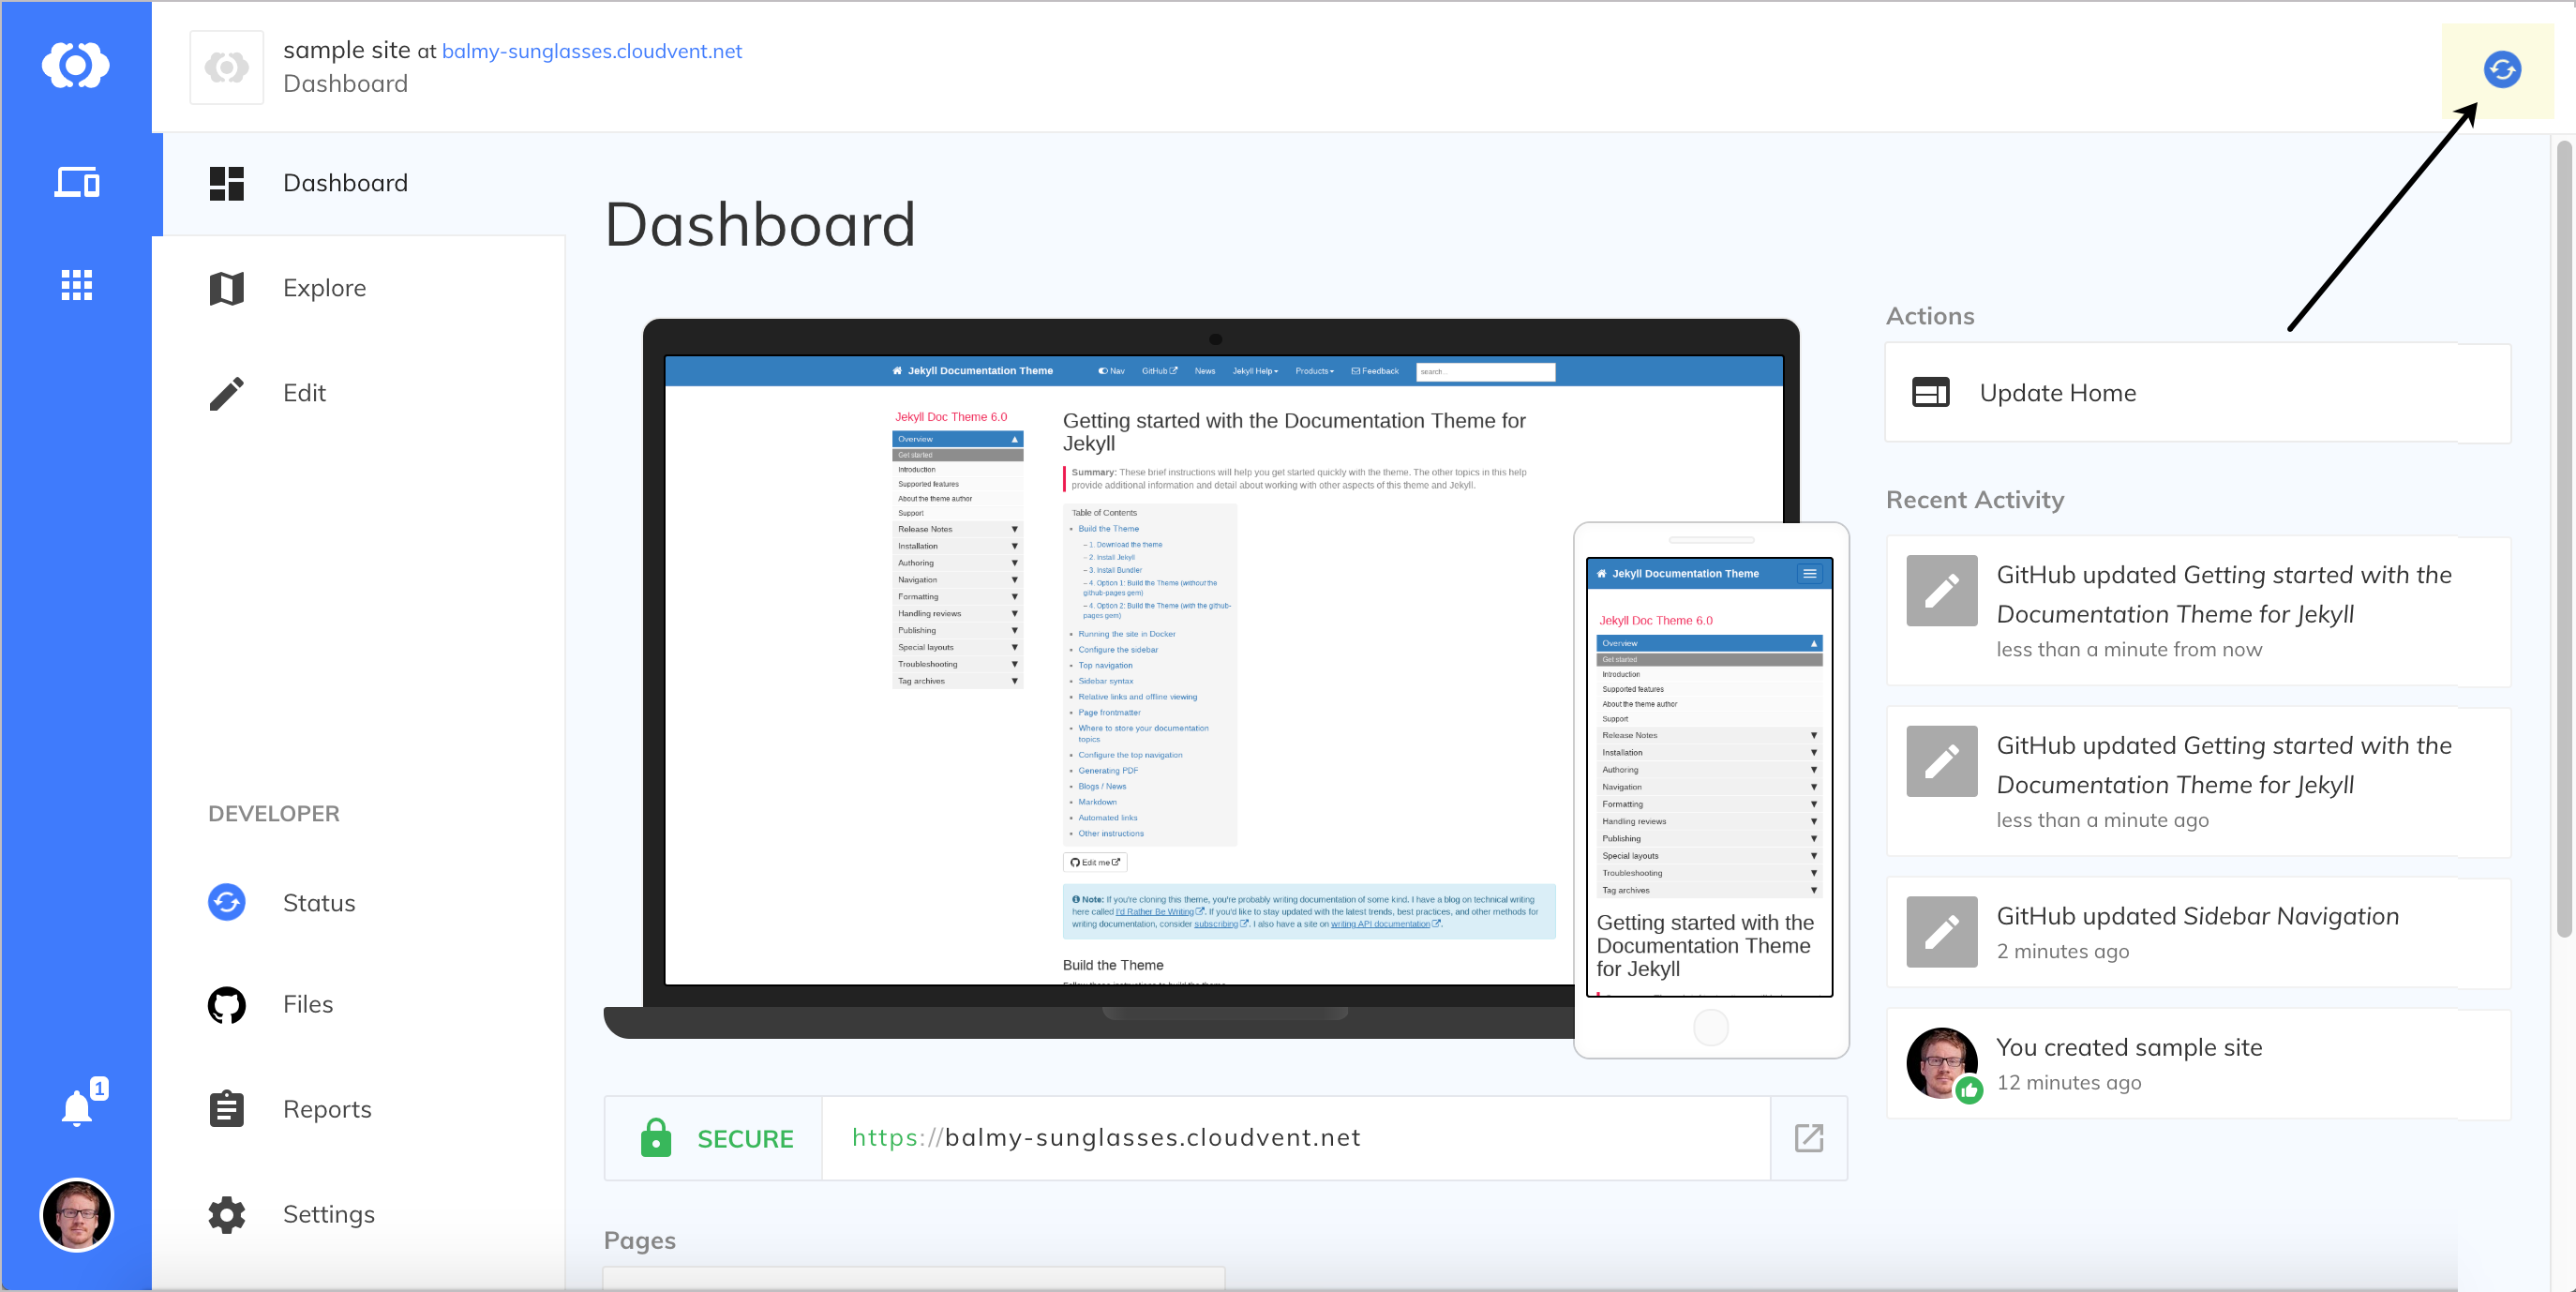
Task: Click the pencil icon beside the less than a minute from now activity
Action: pyautogui.click(x=1941, y=591)
